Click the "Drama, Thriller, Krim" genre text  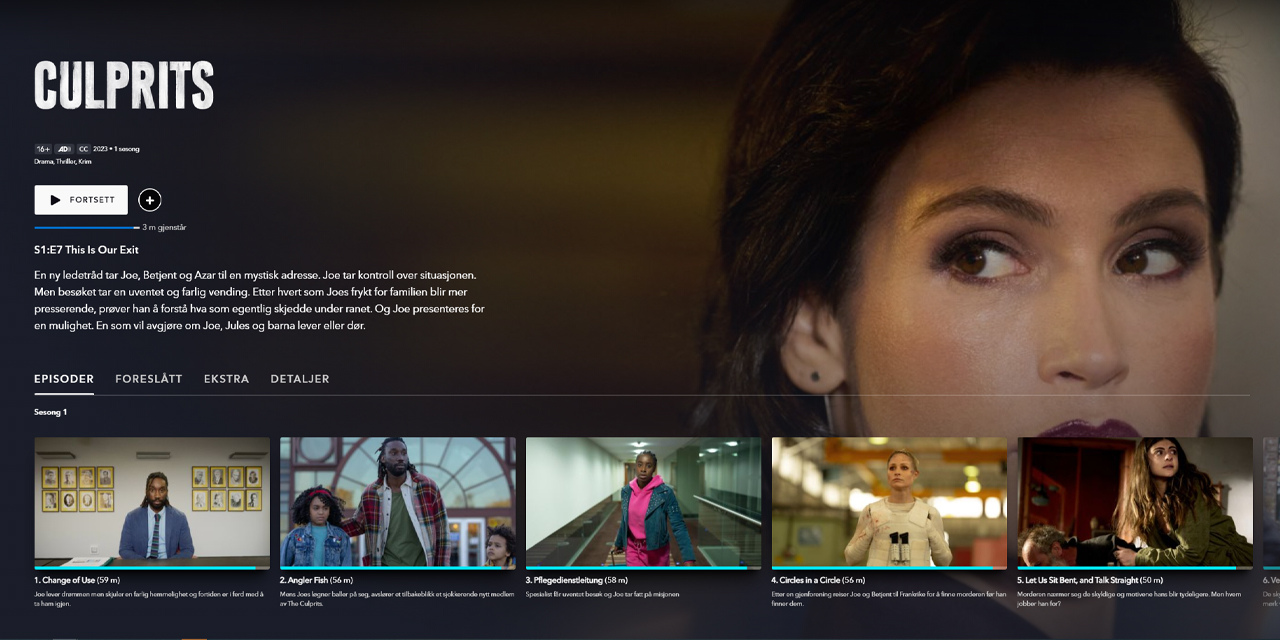(63, 161)
